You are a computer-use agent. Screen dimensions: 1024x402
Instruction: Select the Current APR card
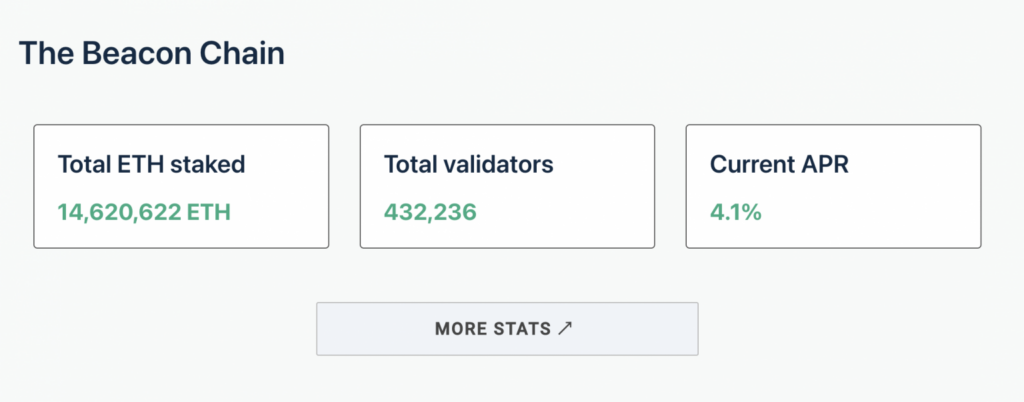[833, 187]
